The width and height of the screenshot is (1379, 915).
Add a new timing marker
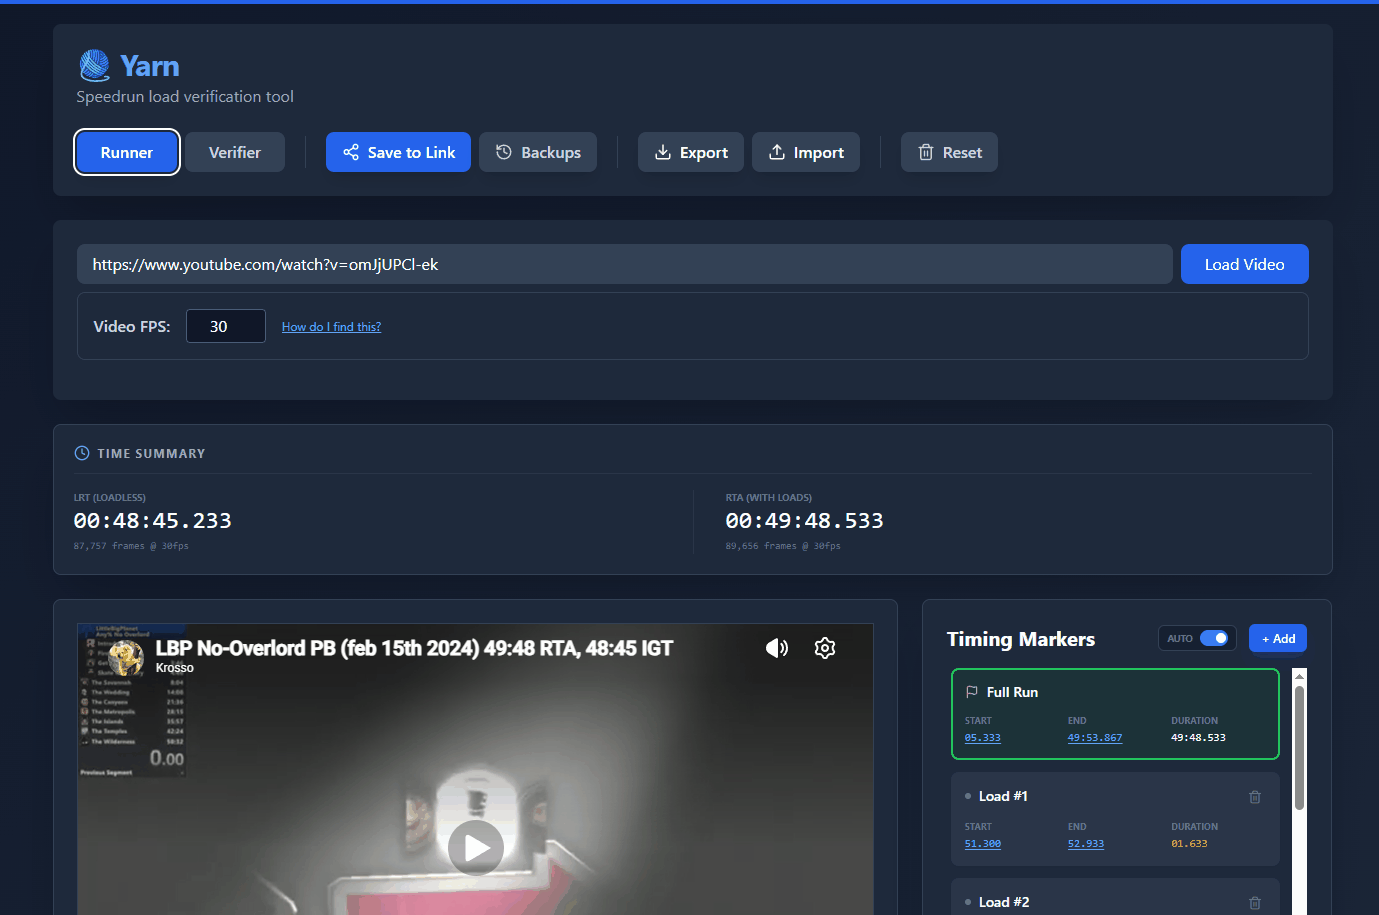(1278, 638)
